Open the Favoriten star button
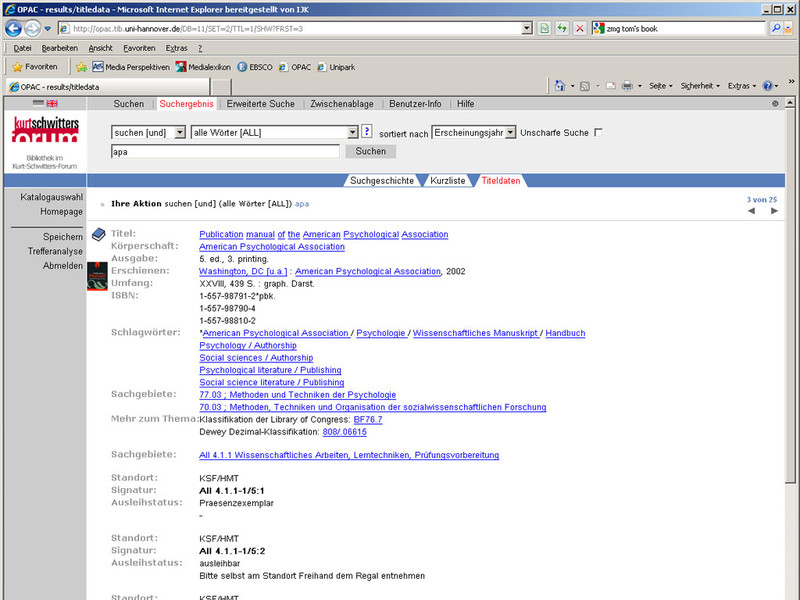Image resolution: width=800 pixels, height=600 pixels. point(35,67)
